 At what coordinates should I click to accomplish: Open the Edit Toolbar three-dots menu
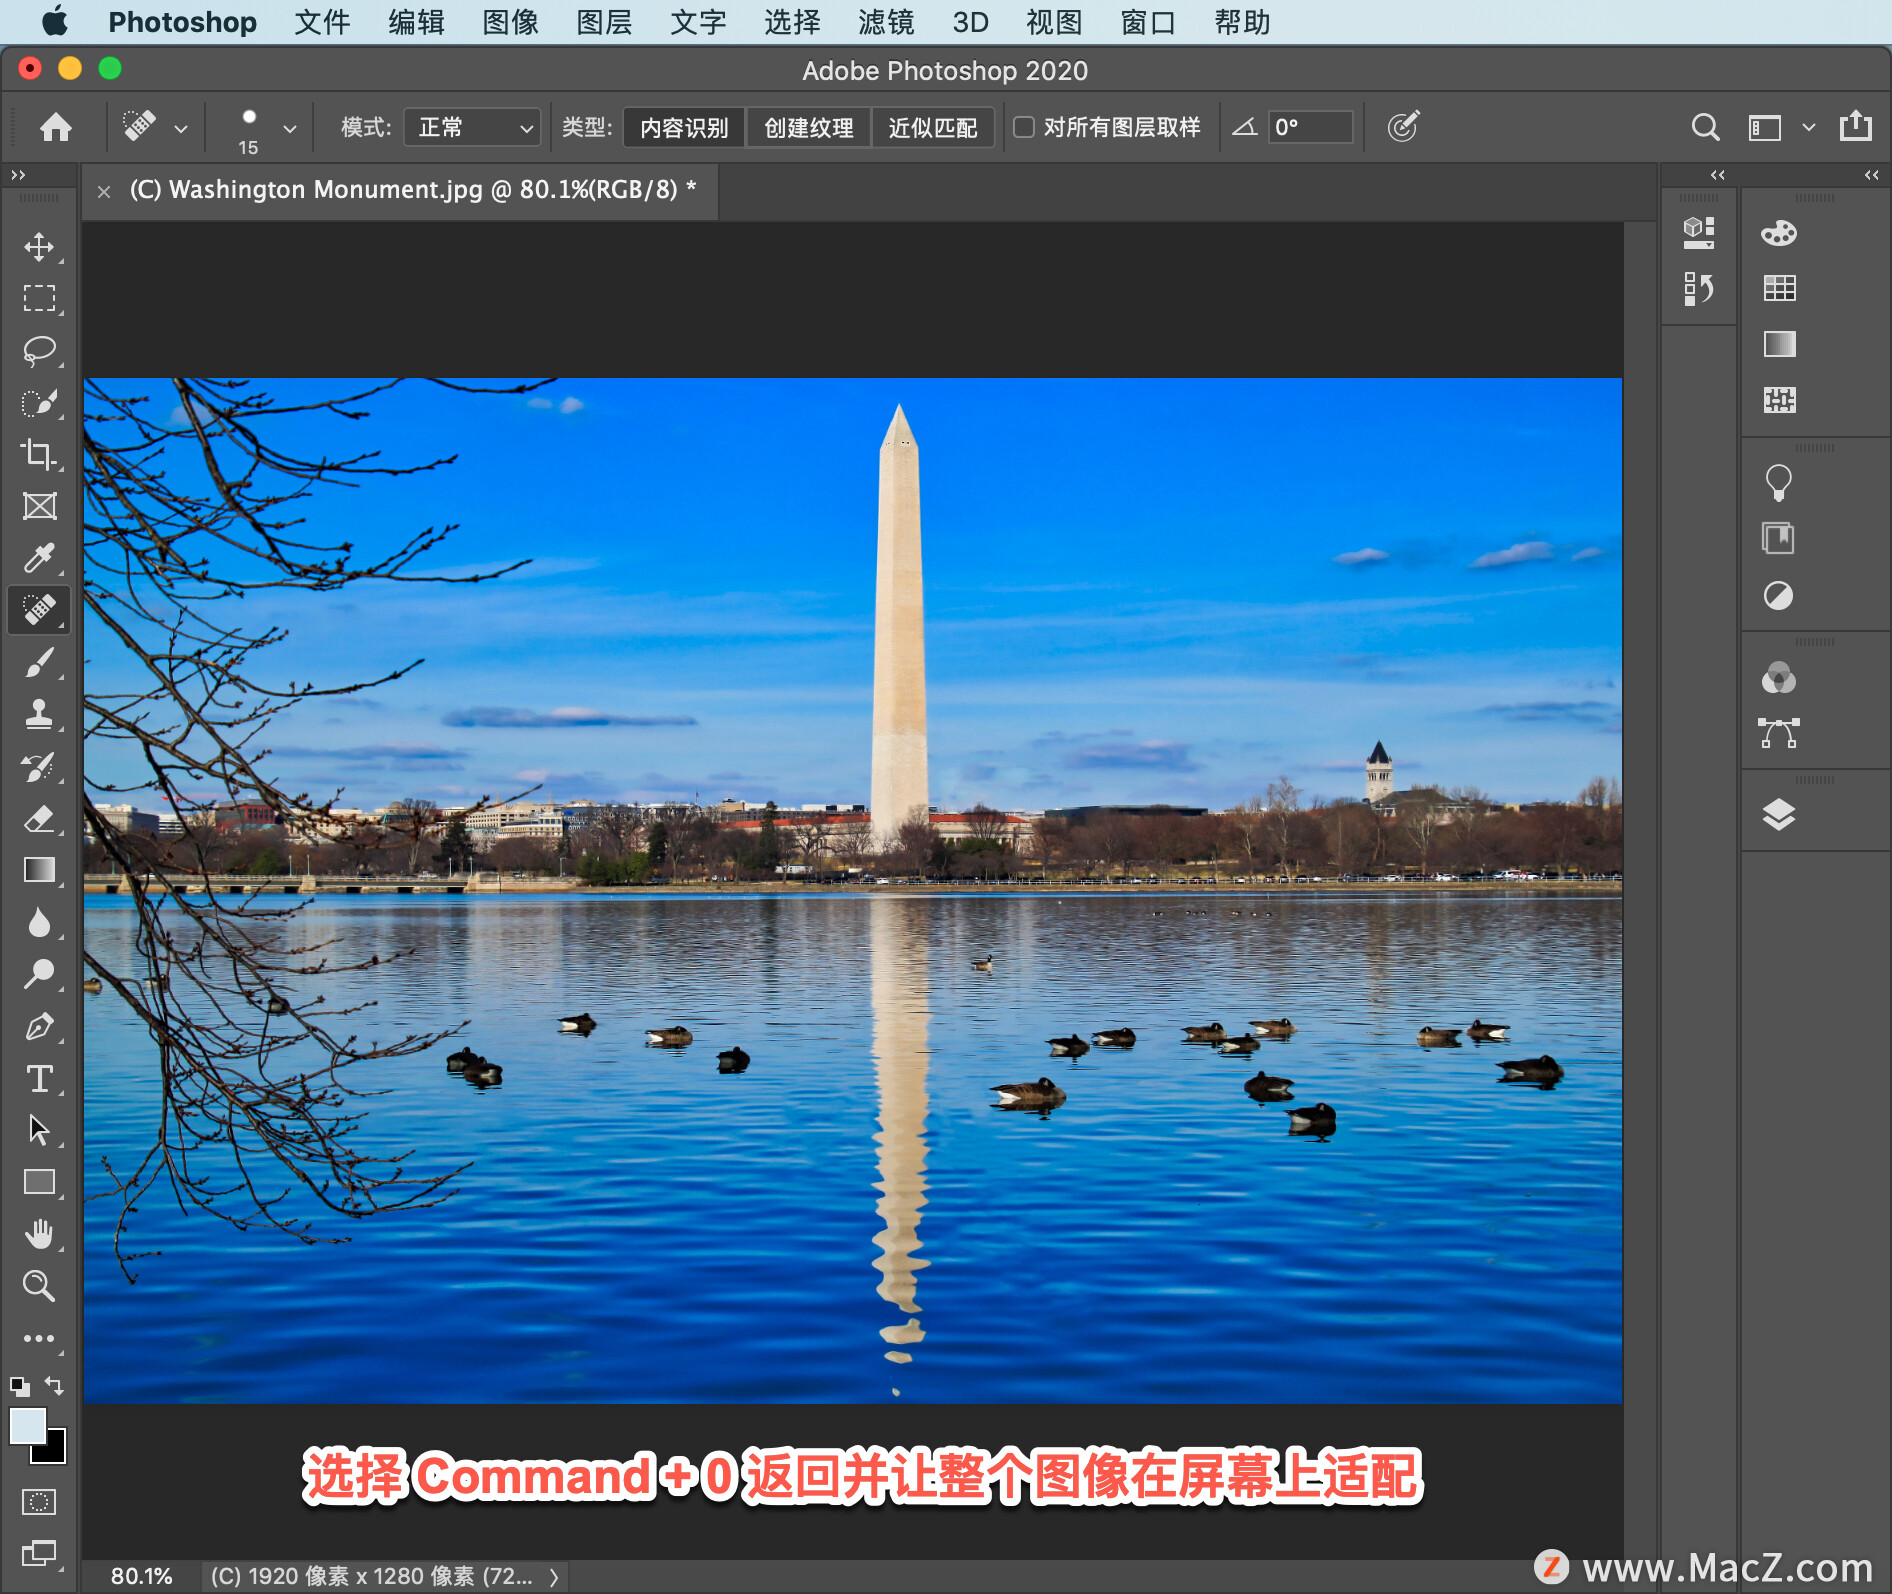click(39, 1338)
